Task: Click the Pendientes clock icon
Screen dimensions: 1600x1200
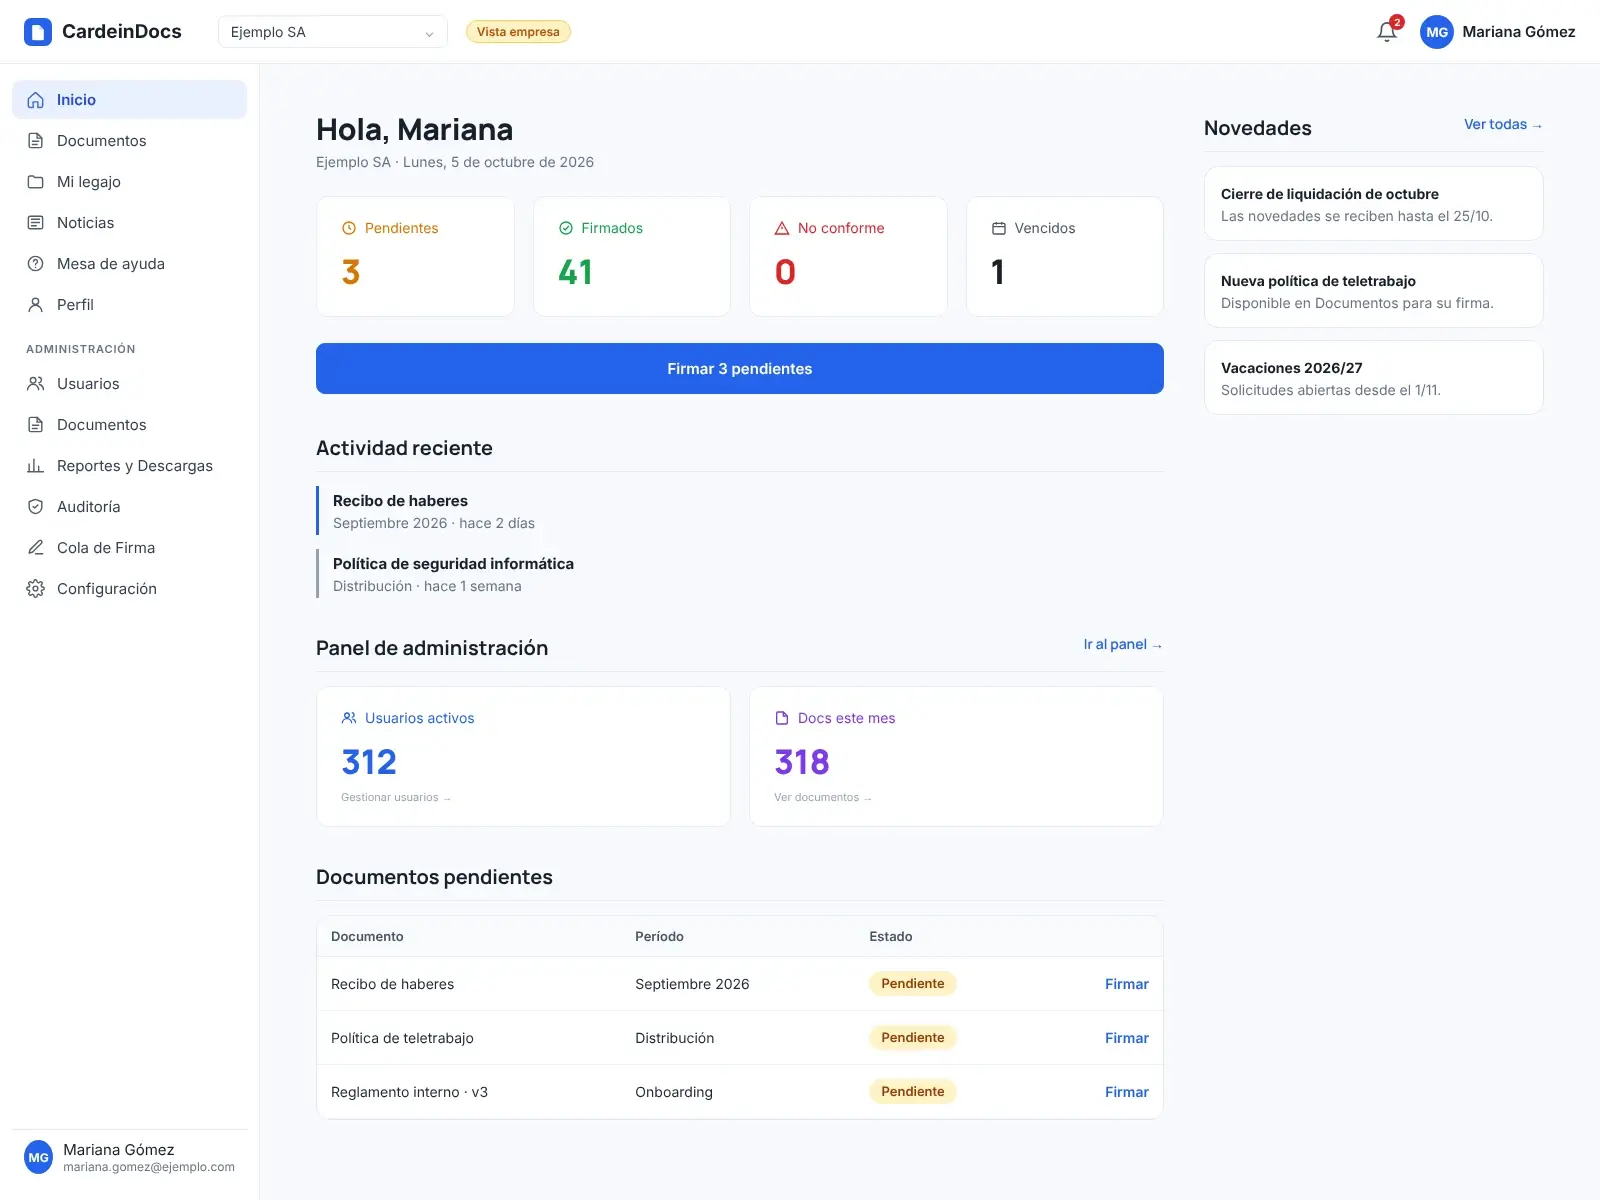Action: click(x=349, y=228)
